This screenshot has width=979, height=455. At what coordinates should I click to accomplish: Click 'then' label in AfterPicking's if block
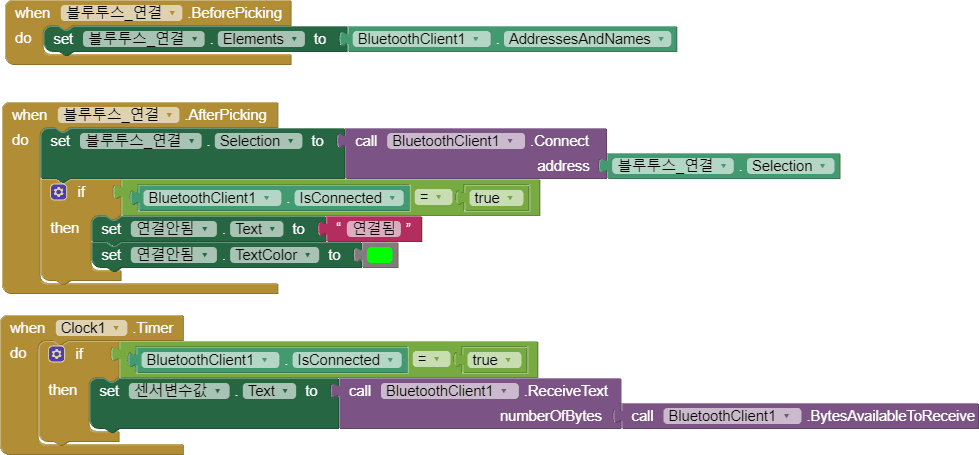[x=64, y=228]
